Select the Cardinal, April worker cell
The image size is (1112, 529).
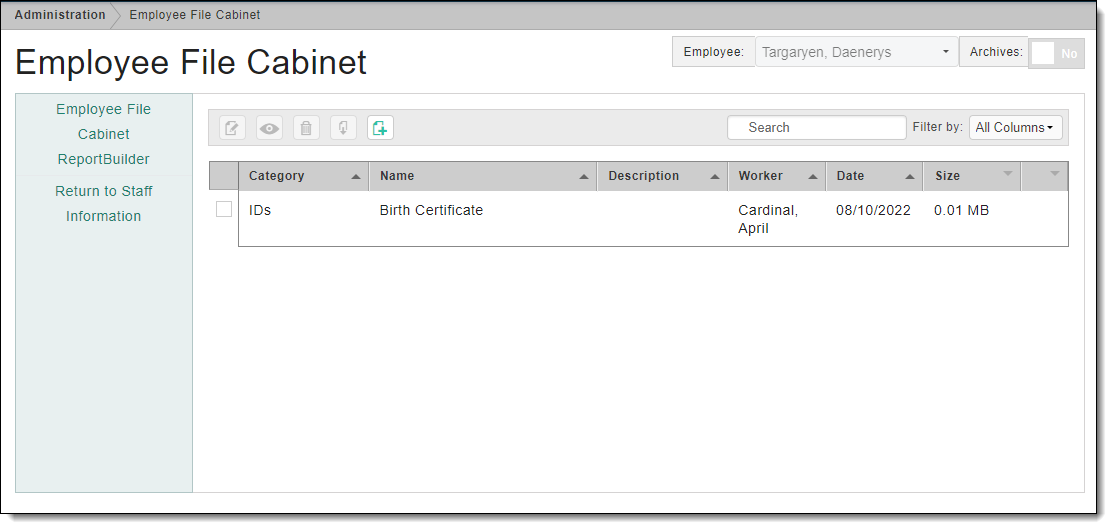coord(768,220)
